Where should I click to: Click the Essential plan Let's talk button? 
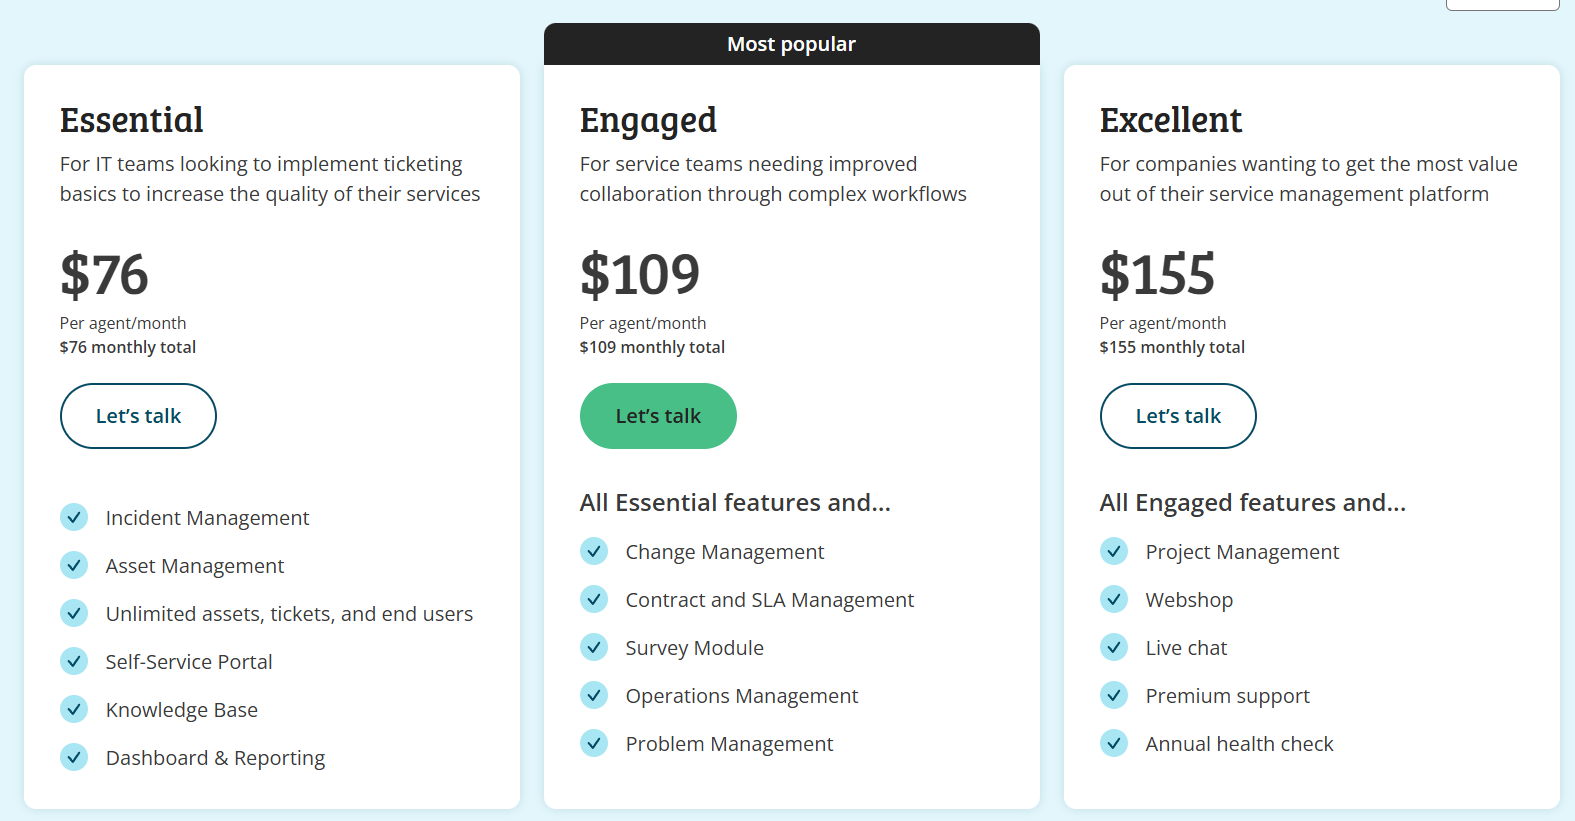coord(138,416)
